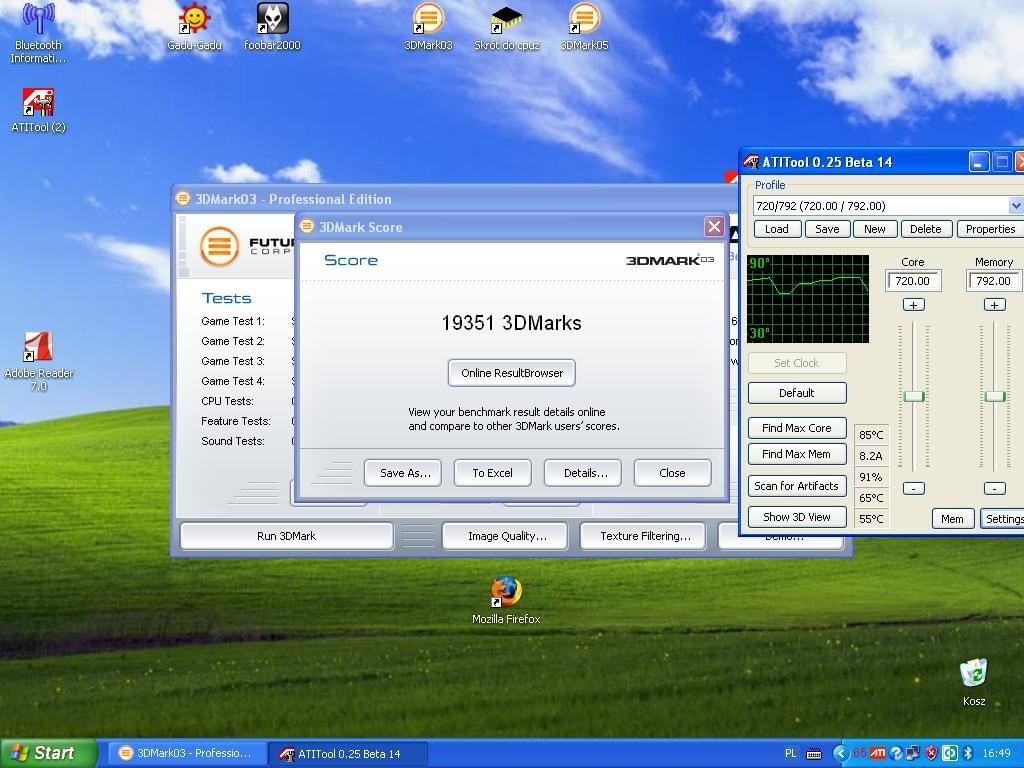Click the ATITool title bar icon

click(751, 161)
